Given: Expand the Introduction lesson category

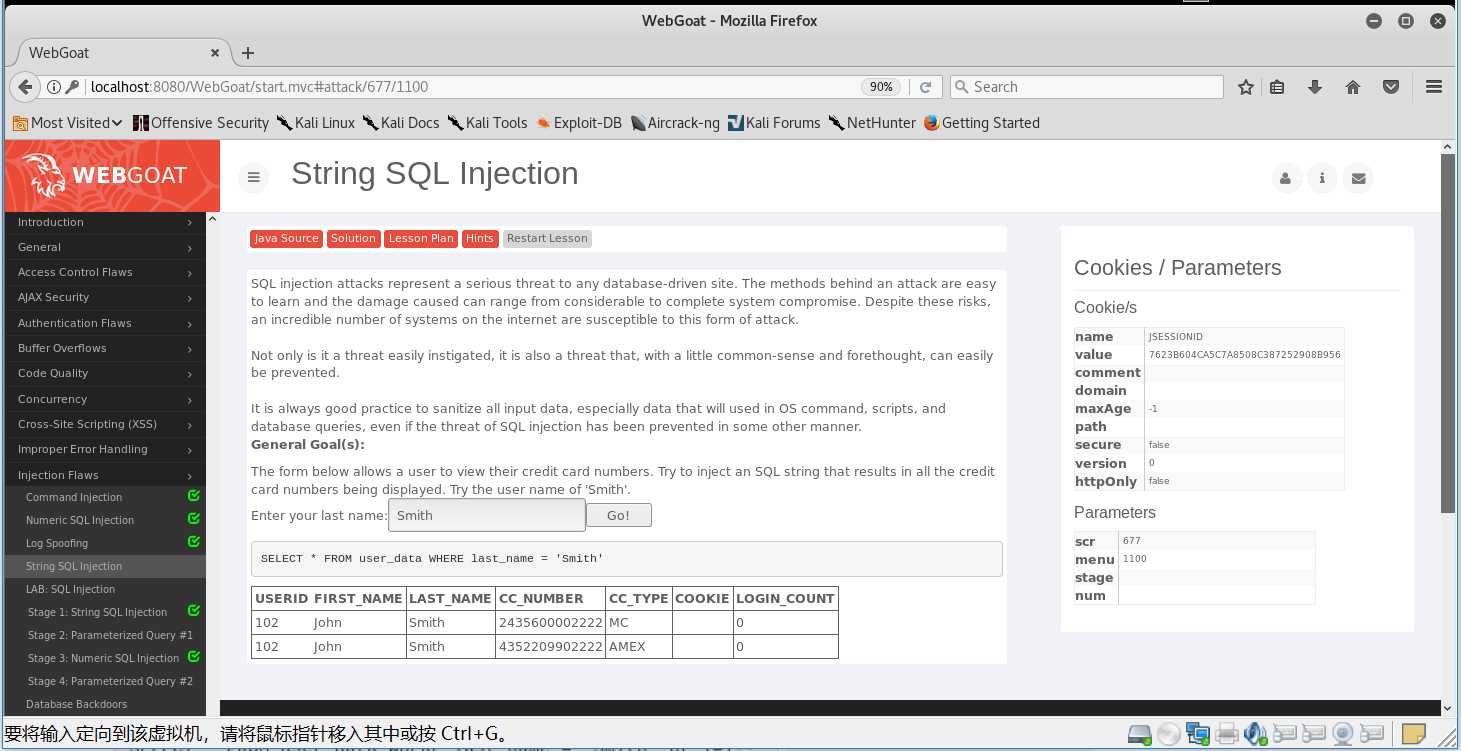Looking at the screenshot, I should tap(105, 222).
